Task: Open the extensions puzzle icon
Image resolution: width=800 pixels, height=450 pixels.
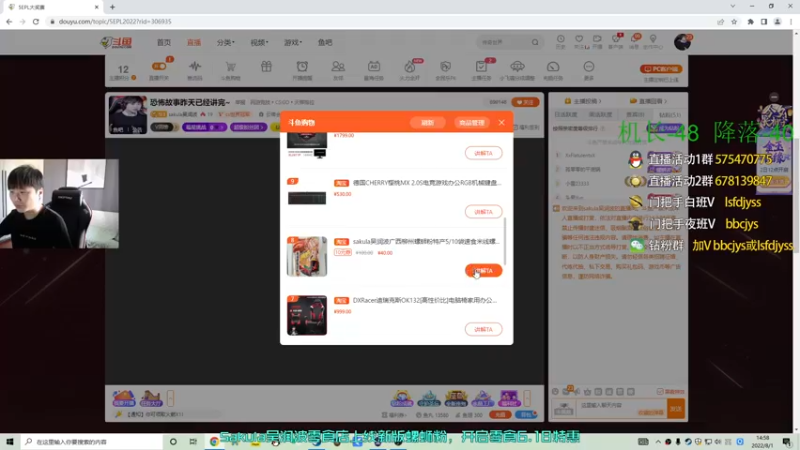Action: click(750, 21)
